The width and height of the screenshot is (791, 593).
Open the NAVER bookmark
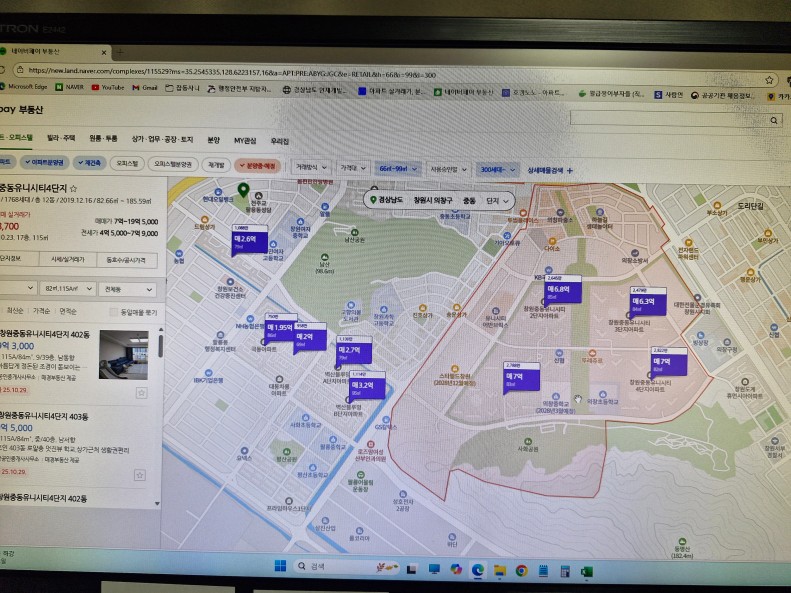click(x=70, y=87)
